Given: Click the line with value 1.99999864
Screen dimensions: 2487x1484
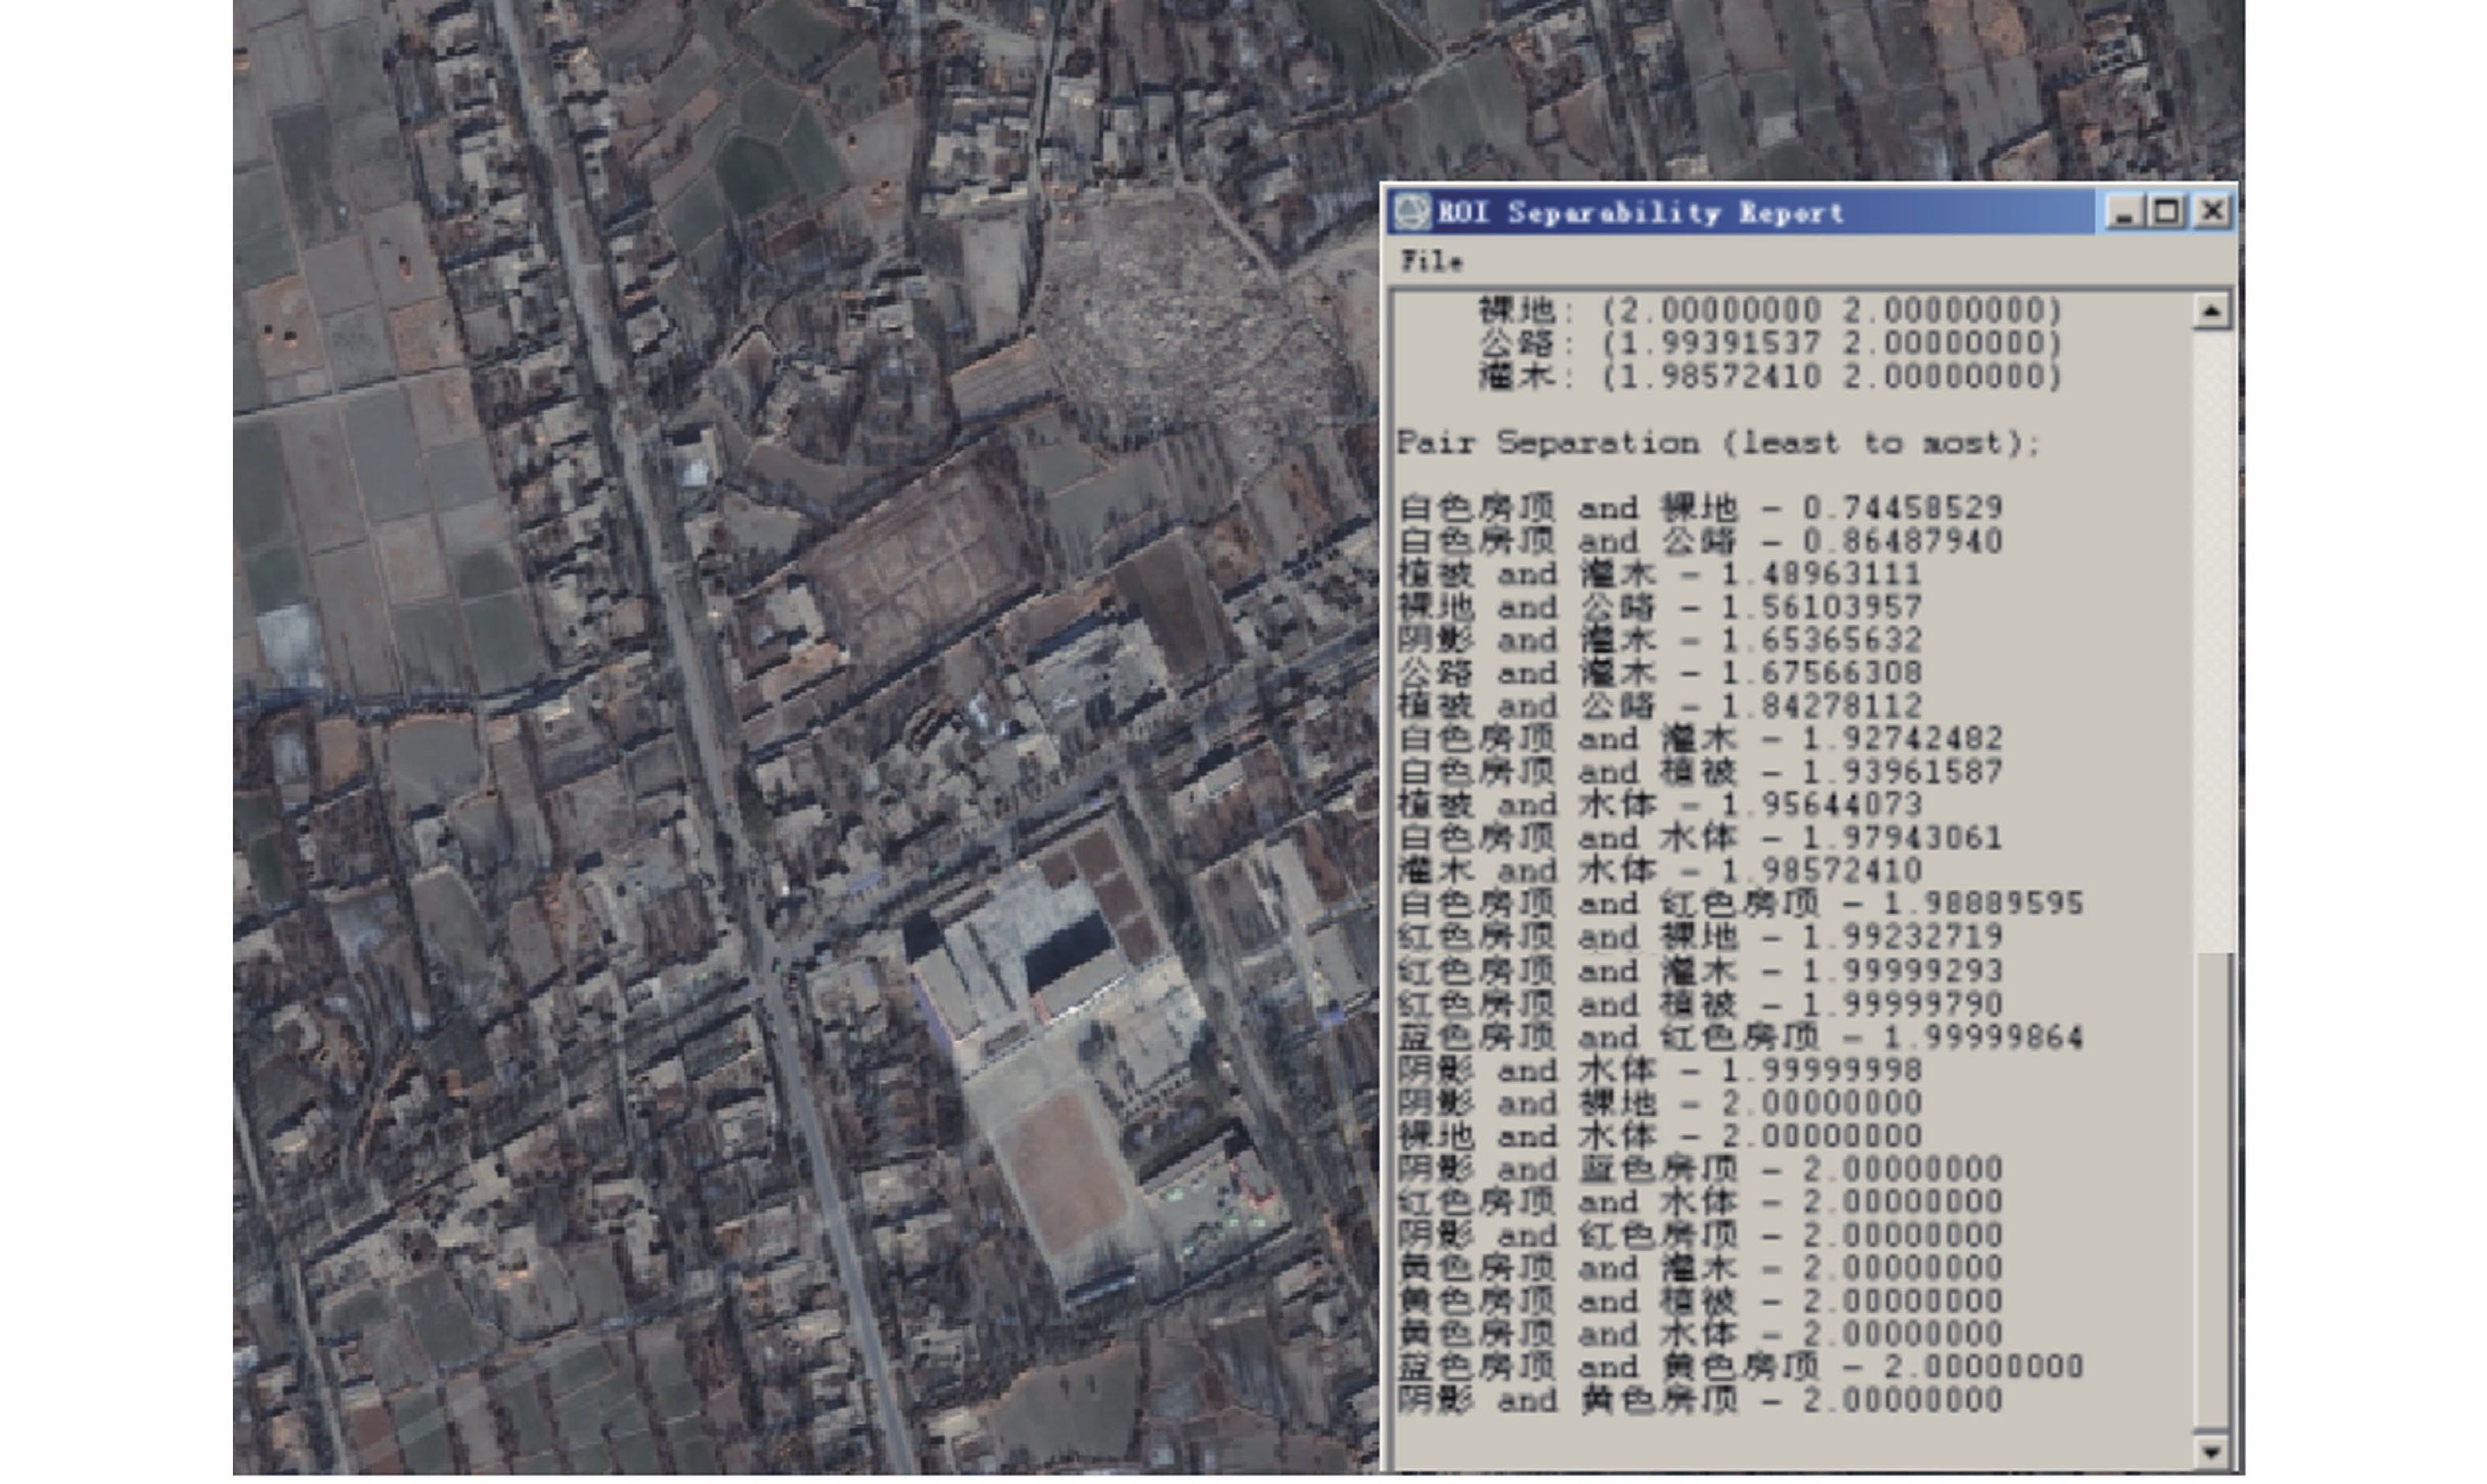Looking at the screenshot, I should click(x=1740, y=1037).
